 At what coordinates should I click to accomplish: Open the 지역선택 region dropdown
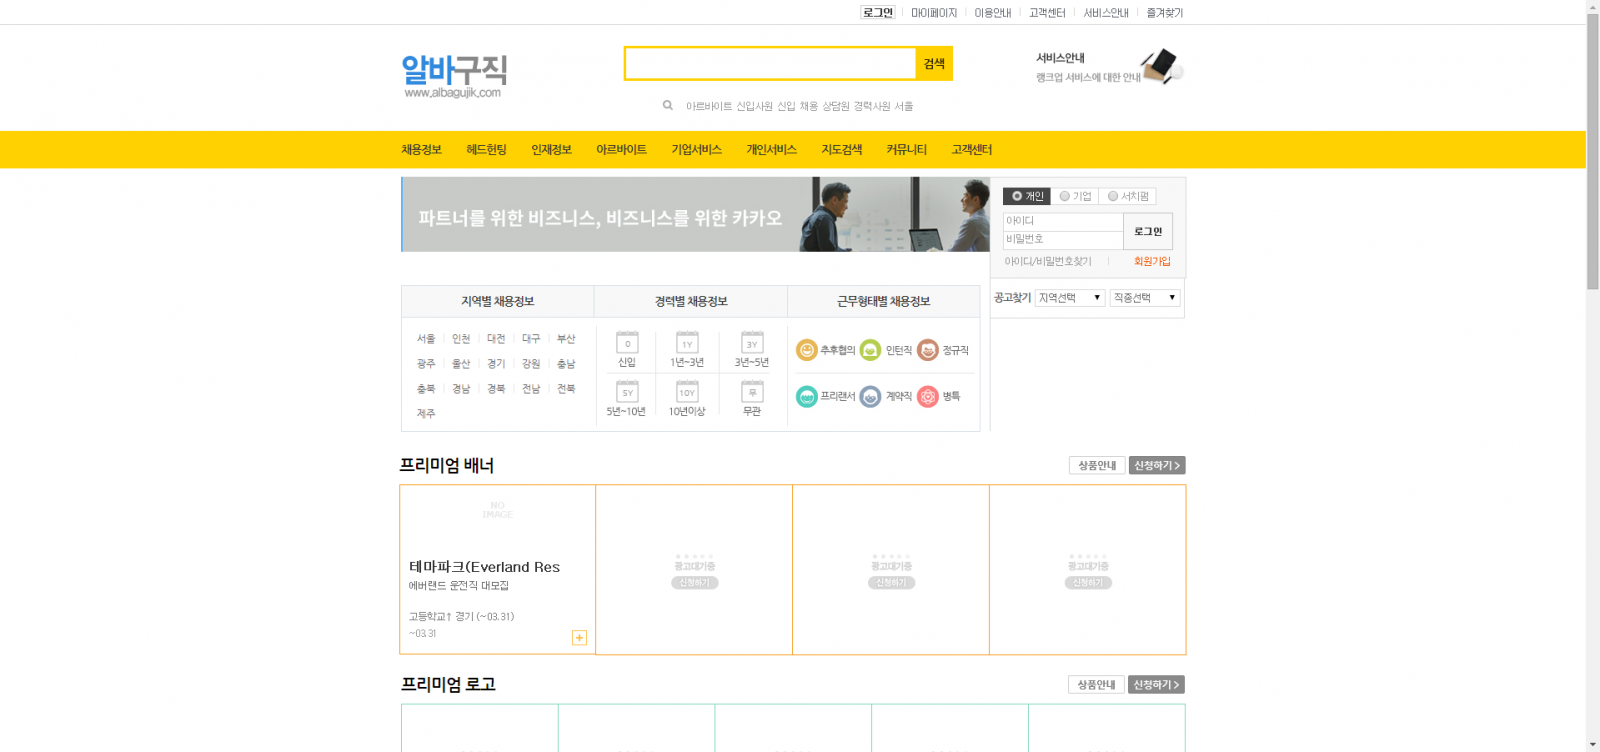[x=1070, y=298]
